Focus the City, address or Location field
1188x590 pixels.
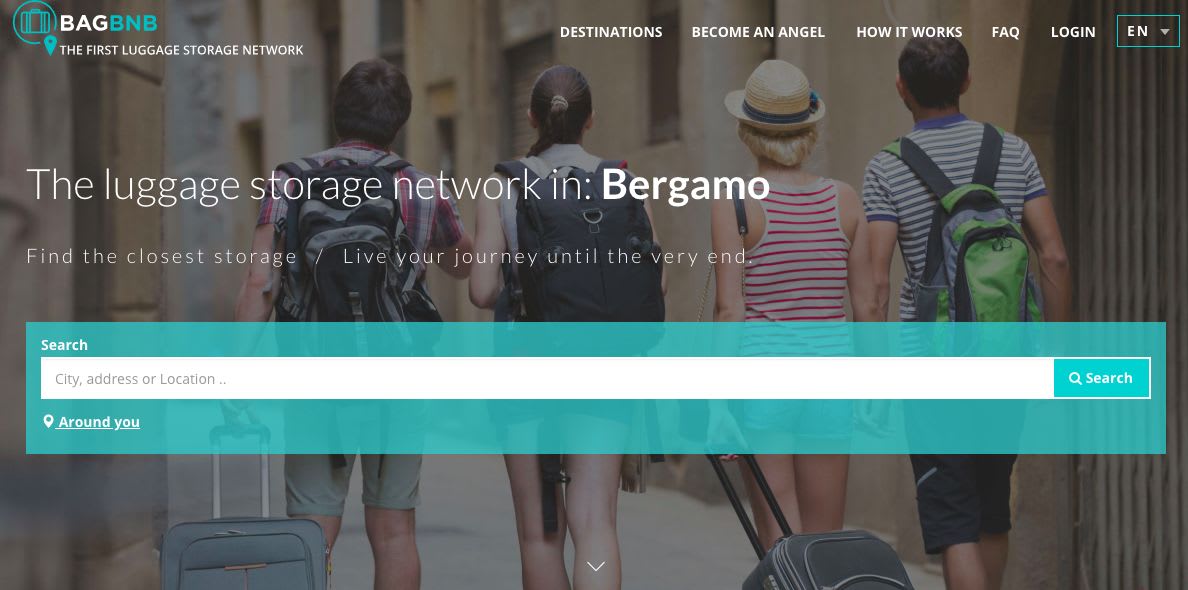pos(547,378)
